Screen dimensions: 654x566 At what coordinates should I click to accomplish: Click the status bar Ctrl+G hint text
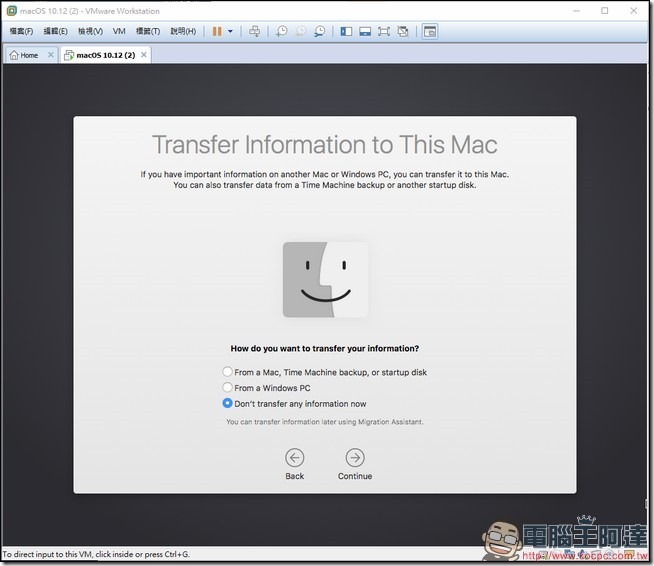click(x=96, y=554)
